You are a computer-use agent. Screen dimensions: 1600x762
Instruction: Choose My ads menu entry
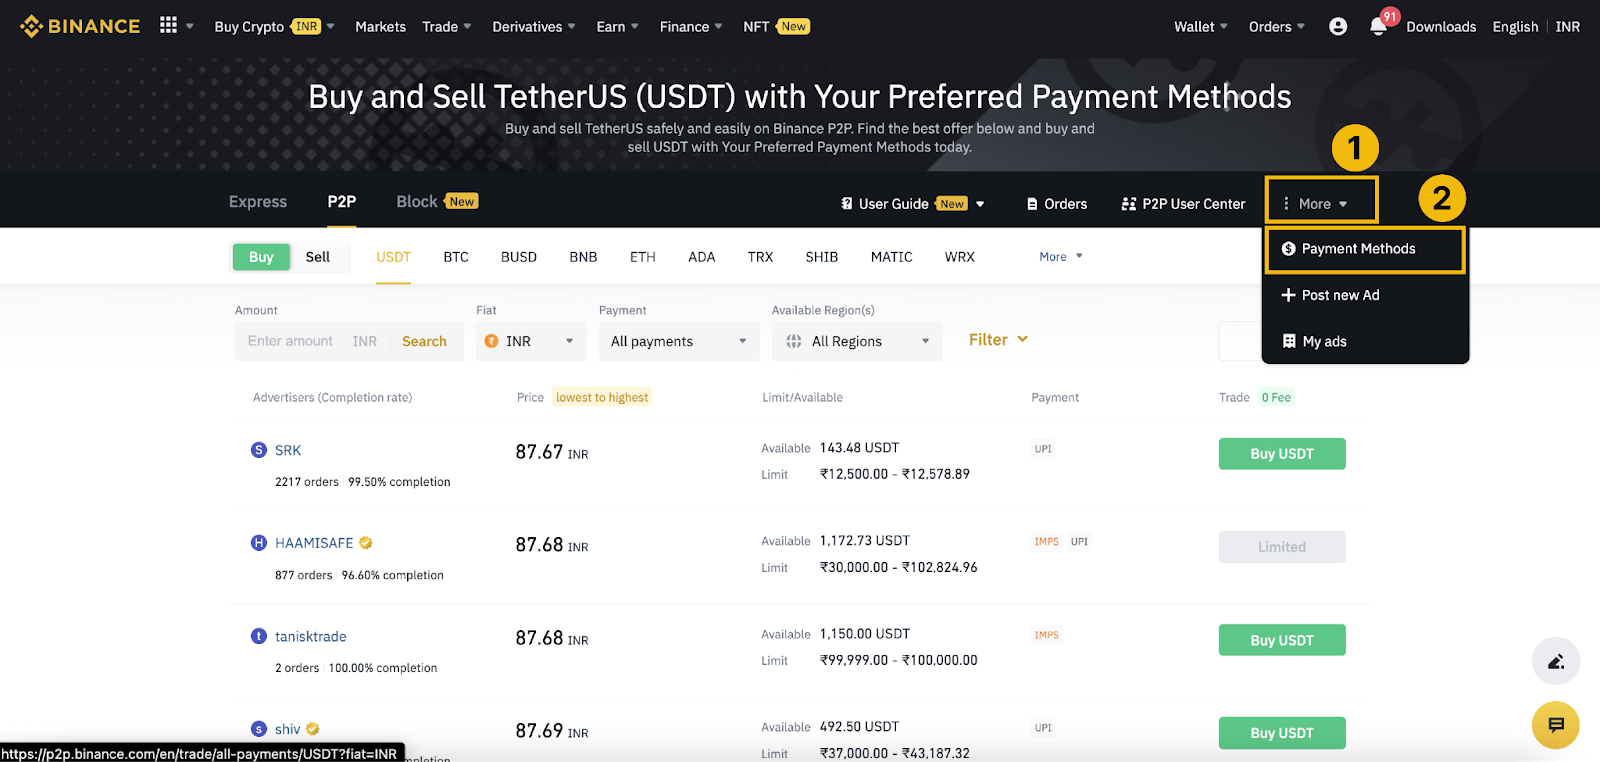coord(1365,341)
